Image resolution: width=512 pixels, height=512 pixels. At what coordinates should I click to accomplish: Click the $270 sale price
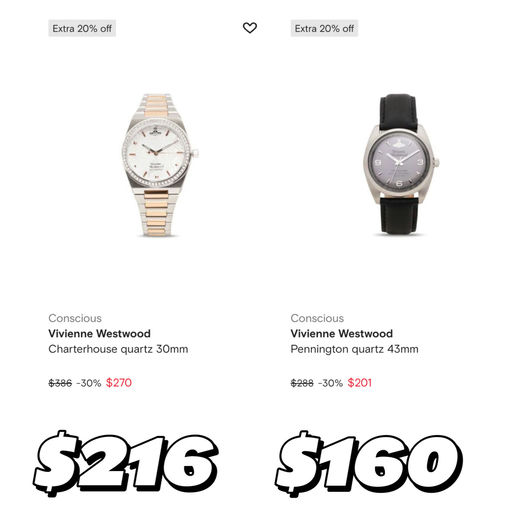[119, 382]
